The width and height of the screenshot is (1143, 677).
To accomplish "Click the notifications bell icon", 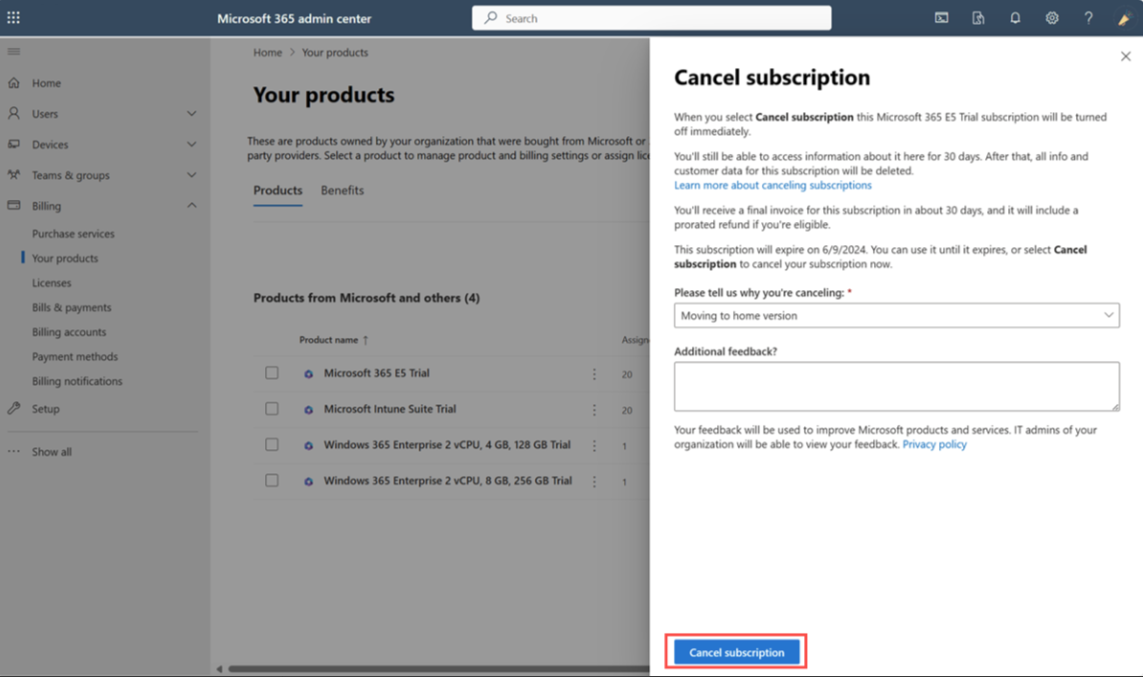I will 1015,17.
